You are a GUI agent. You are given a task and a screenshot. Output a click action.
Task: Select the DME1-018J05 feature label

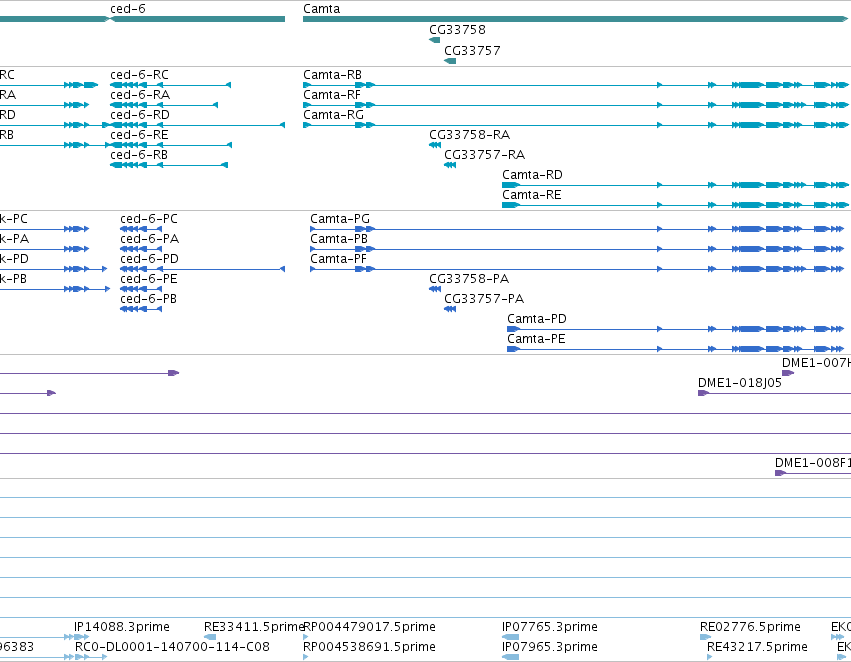coord(740,383)
